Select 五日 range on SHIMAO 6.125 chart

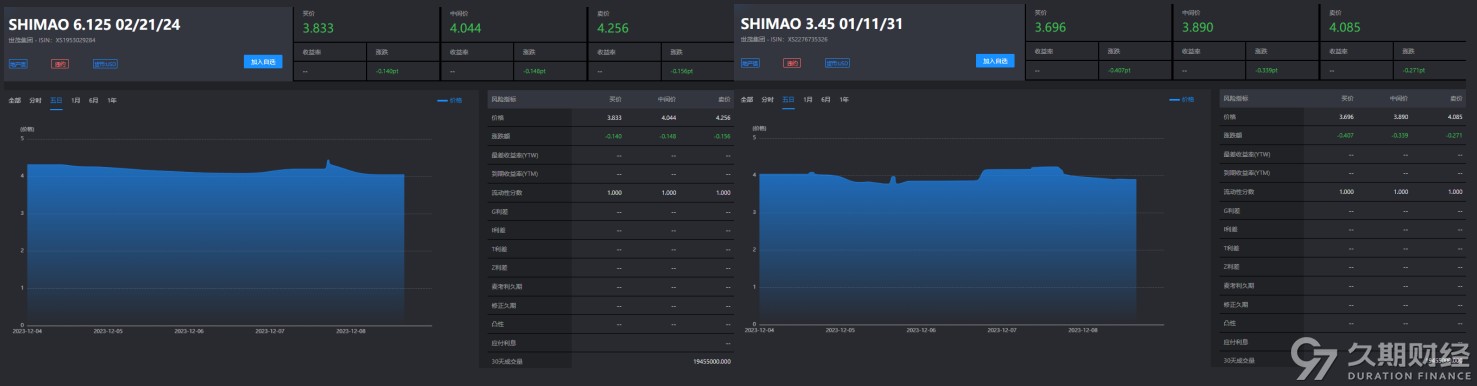click(56, 100)
